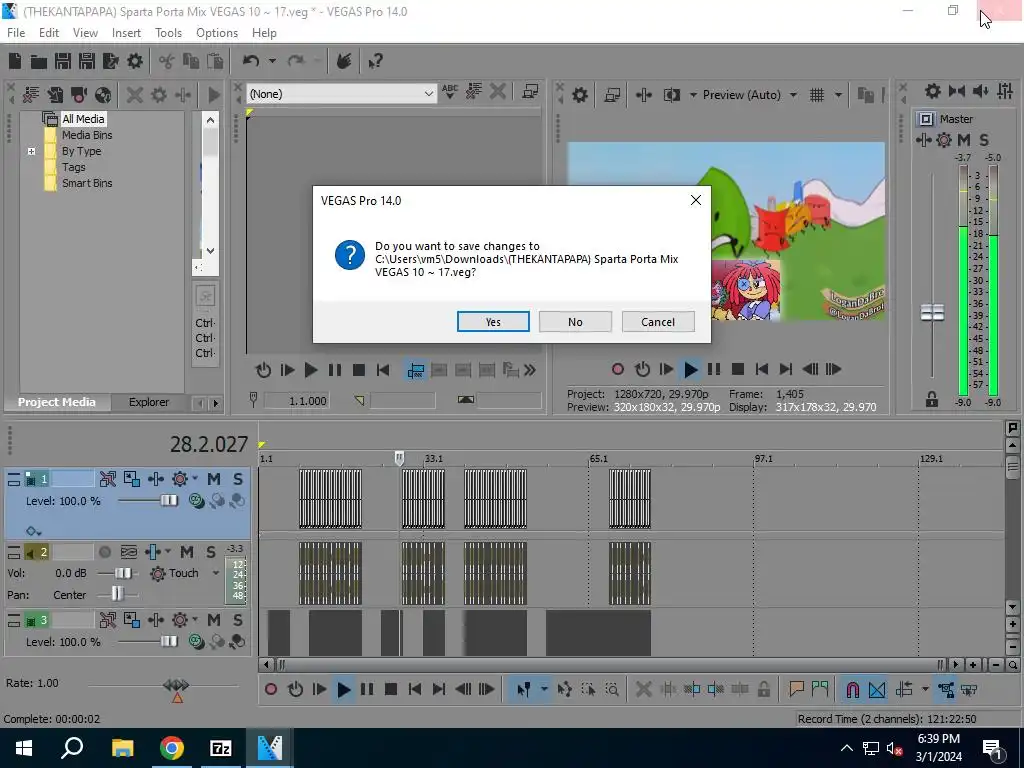
Task: Adjust track 2 Pan slider
Action: (117, 594)
